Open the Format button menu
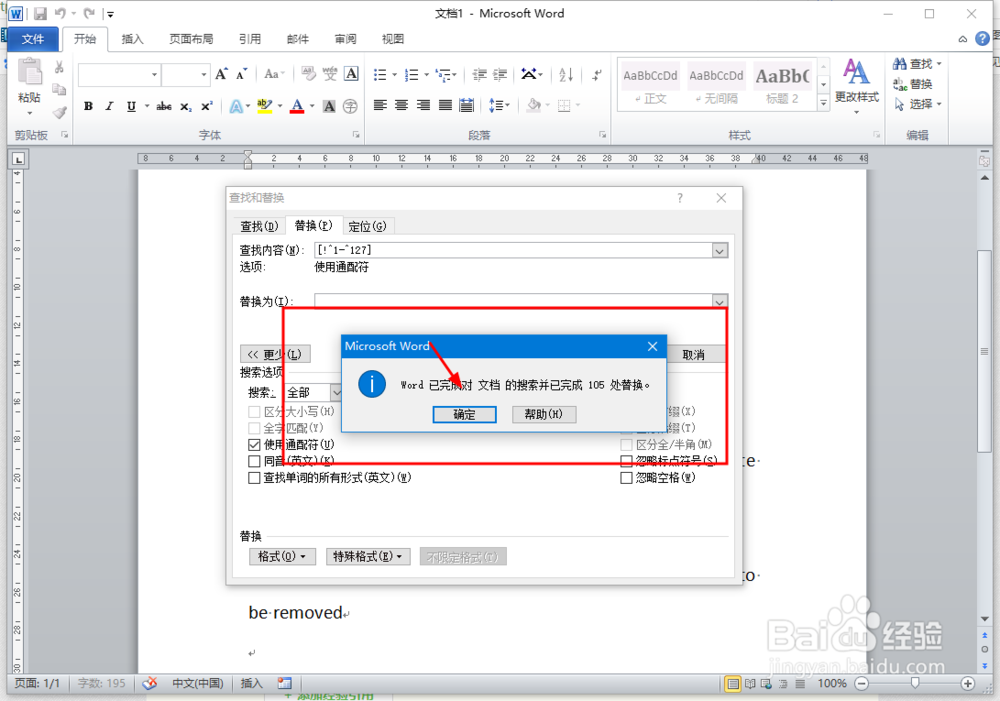Image resolution: width=1000 pixels, height=701 pixels. [x=282, y=557]
